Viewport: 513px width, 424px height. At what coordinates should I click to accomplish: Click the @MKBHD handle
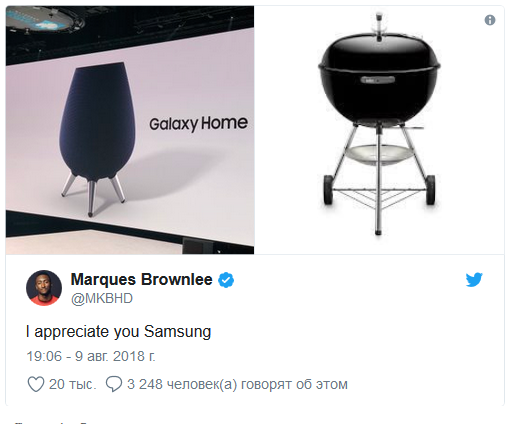[102, 298]
